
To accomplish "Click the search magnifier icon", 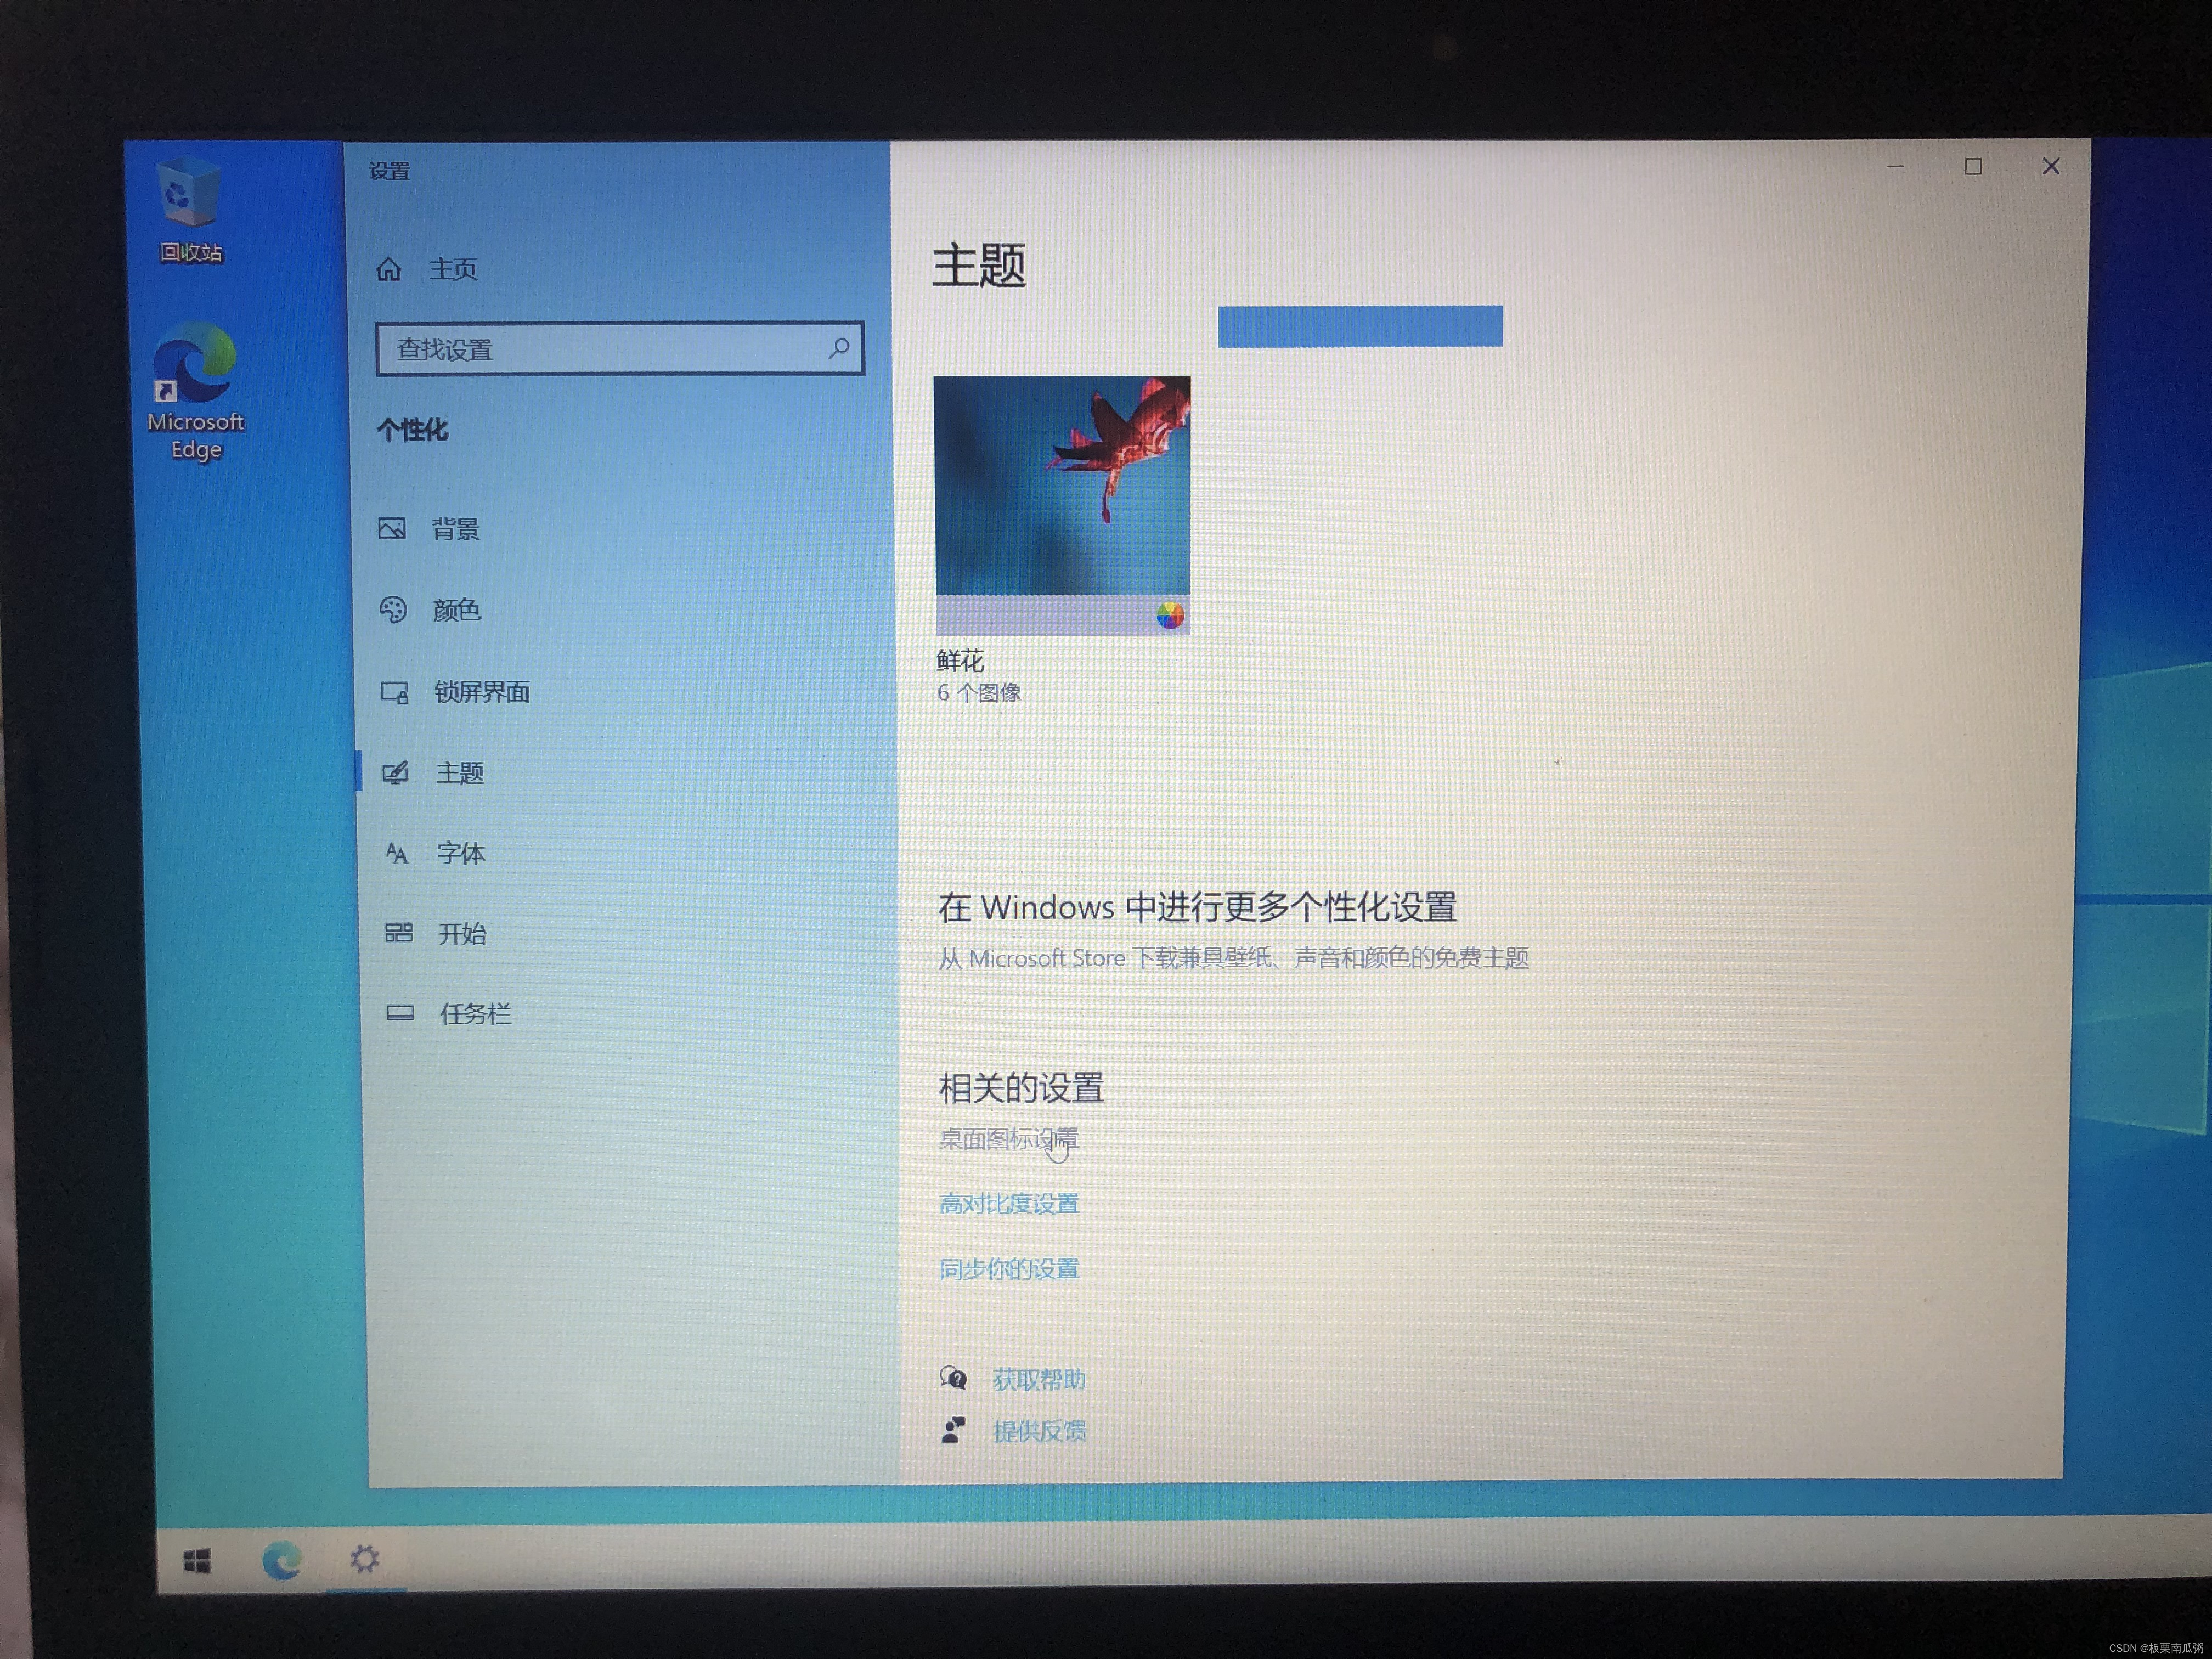I will 839,348.
